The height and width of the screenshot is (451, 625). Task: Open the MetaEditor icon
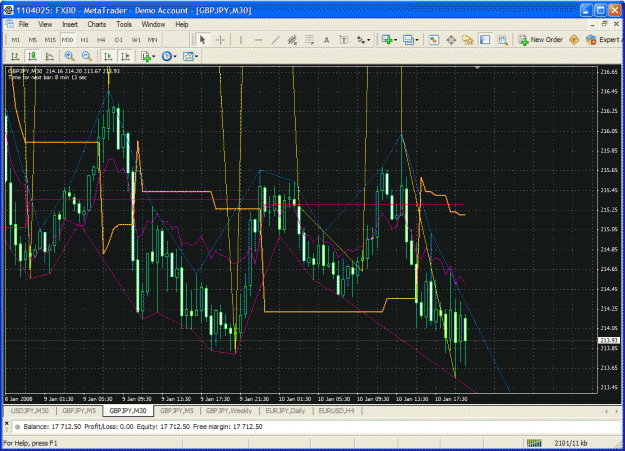tap(574, 40)
